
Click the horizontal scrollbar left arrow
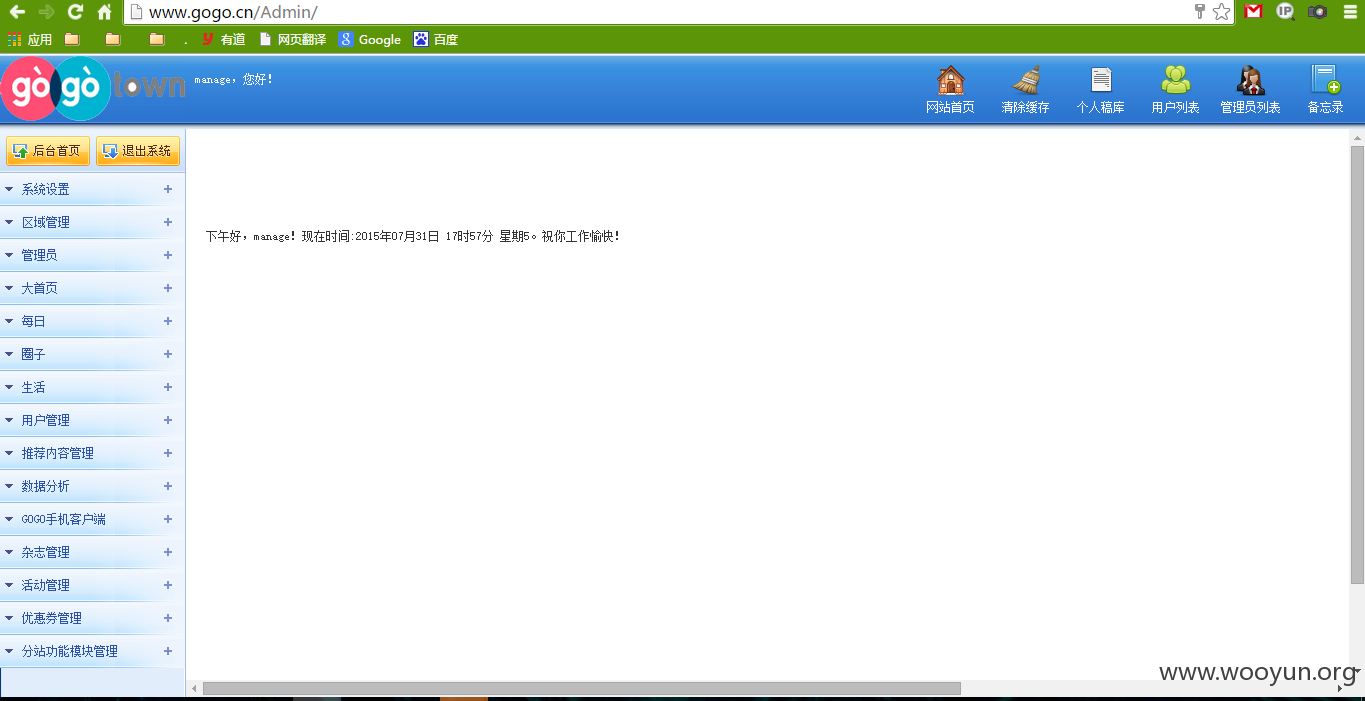click(x=194, y=688)
